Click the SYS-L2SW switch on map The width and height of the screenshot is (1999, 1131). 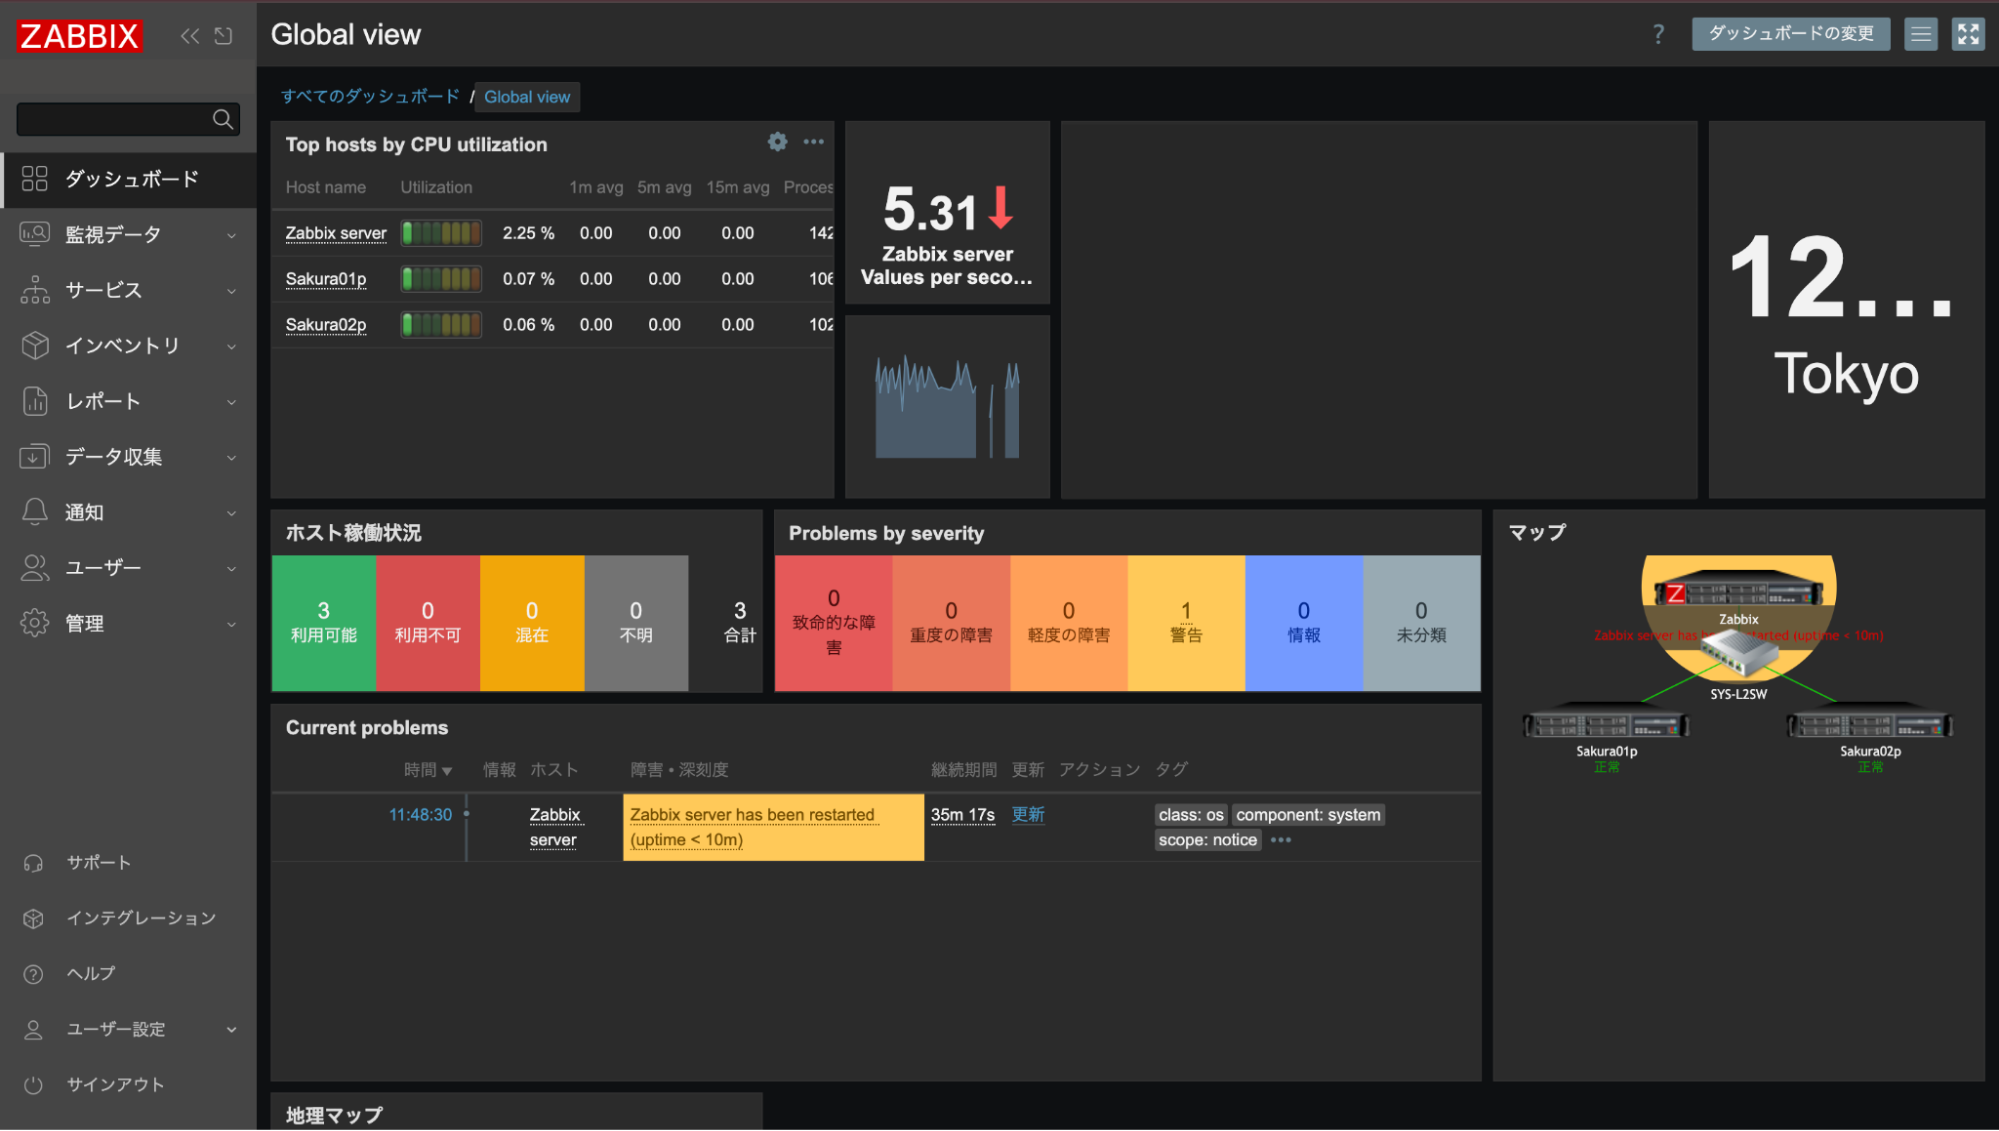1738,655
